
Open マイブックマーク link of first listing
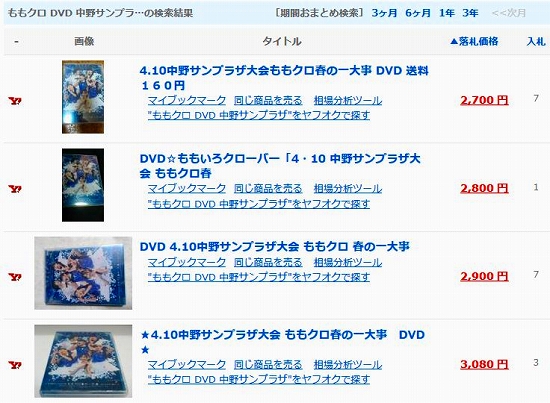(187, 100)
